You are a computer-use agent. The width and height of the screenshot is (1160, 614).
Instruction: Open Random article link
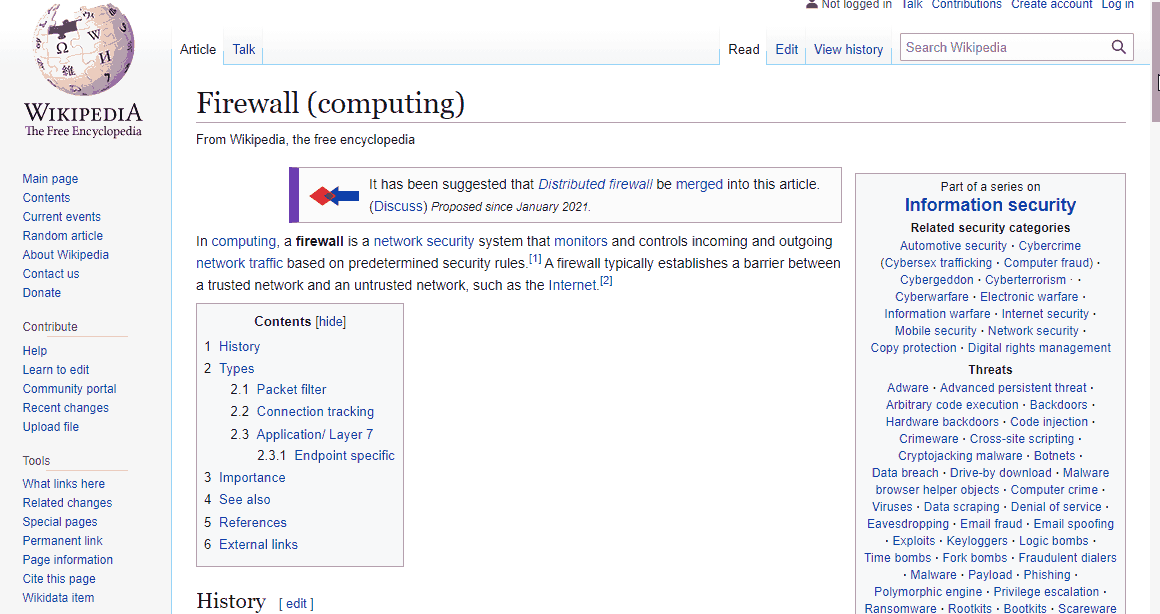pos(63,236)
